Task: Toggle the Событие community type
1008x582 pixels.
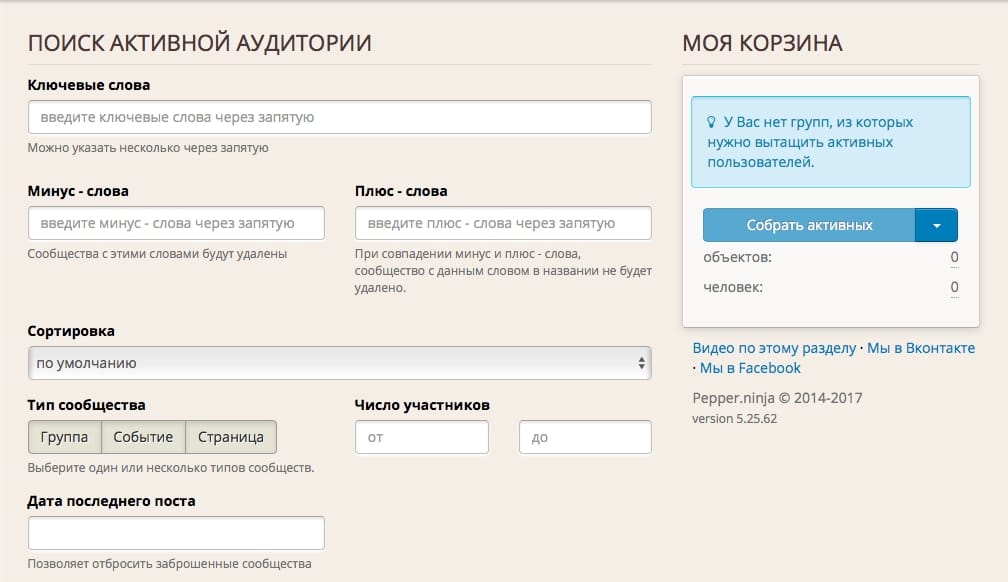Action: click(x=143, y=437)
